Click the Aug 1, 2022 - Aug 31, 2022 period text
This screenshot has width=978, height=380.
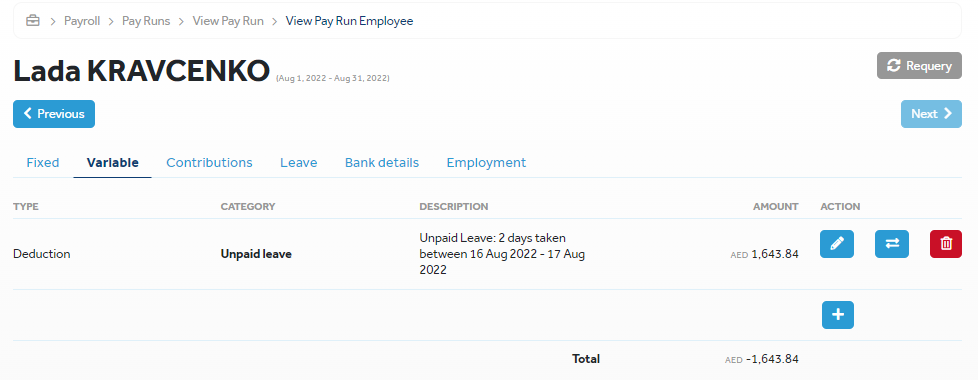coord(332,78)
